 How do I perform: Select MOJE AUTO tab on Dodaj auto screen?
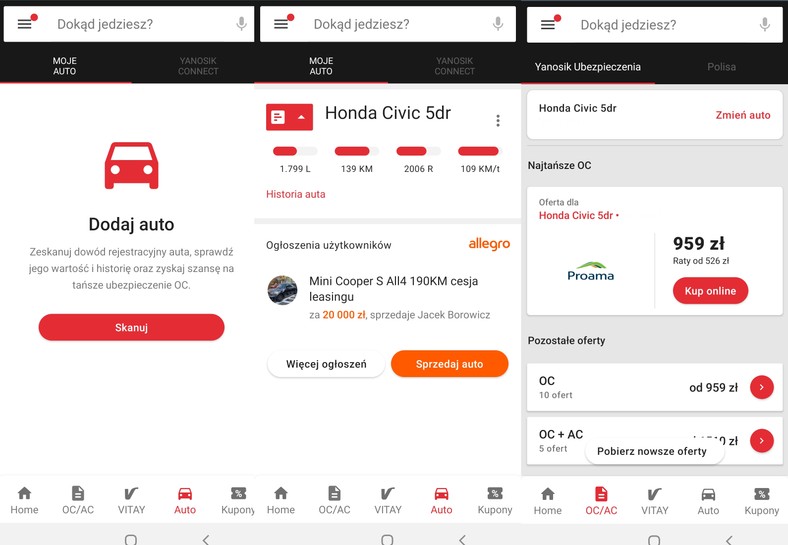point(65,66)
